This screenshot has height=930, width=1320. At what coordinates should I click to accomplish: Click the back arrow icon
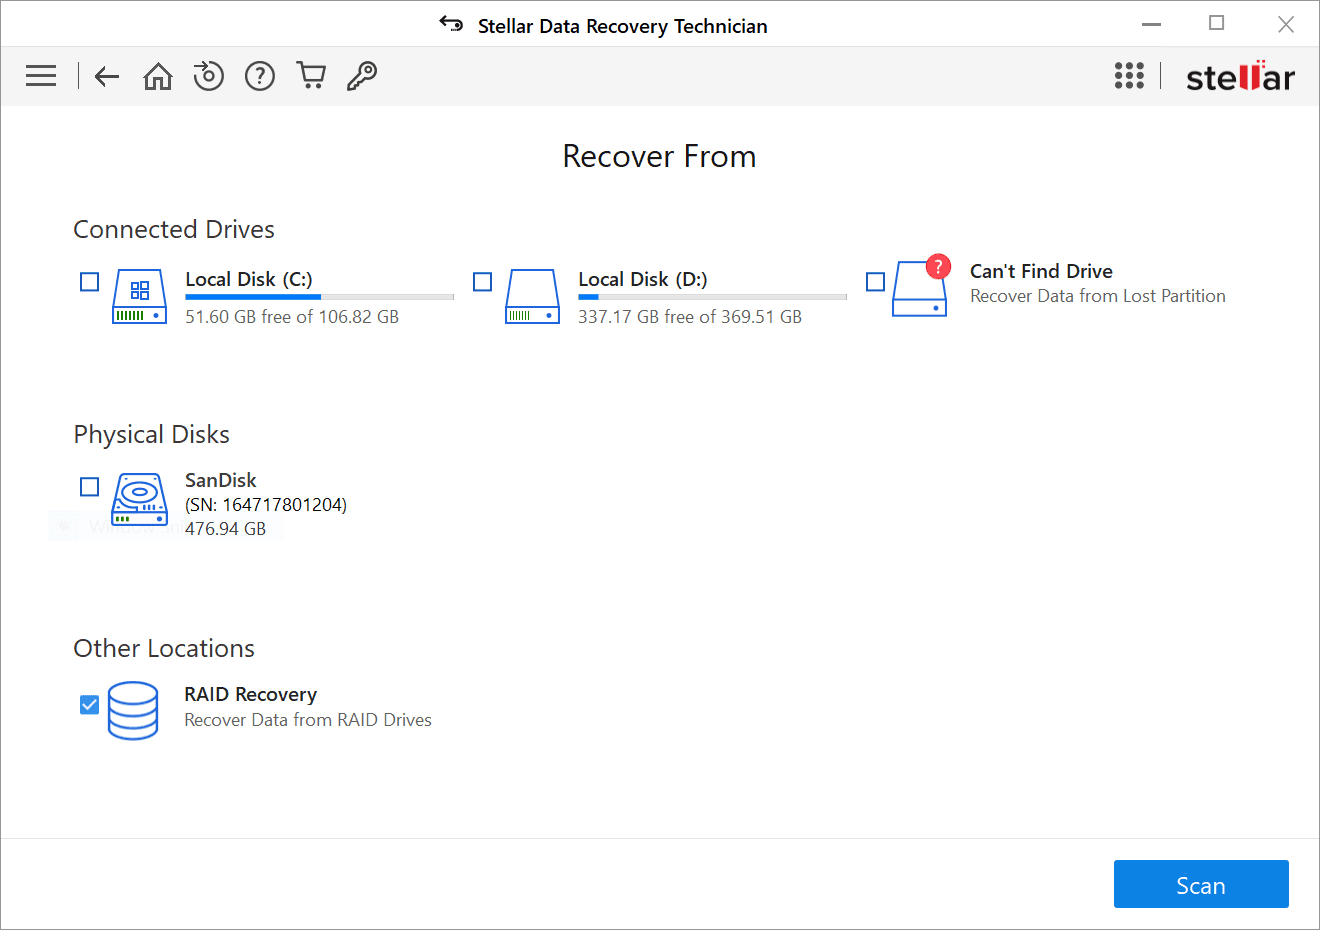(107, 76)
